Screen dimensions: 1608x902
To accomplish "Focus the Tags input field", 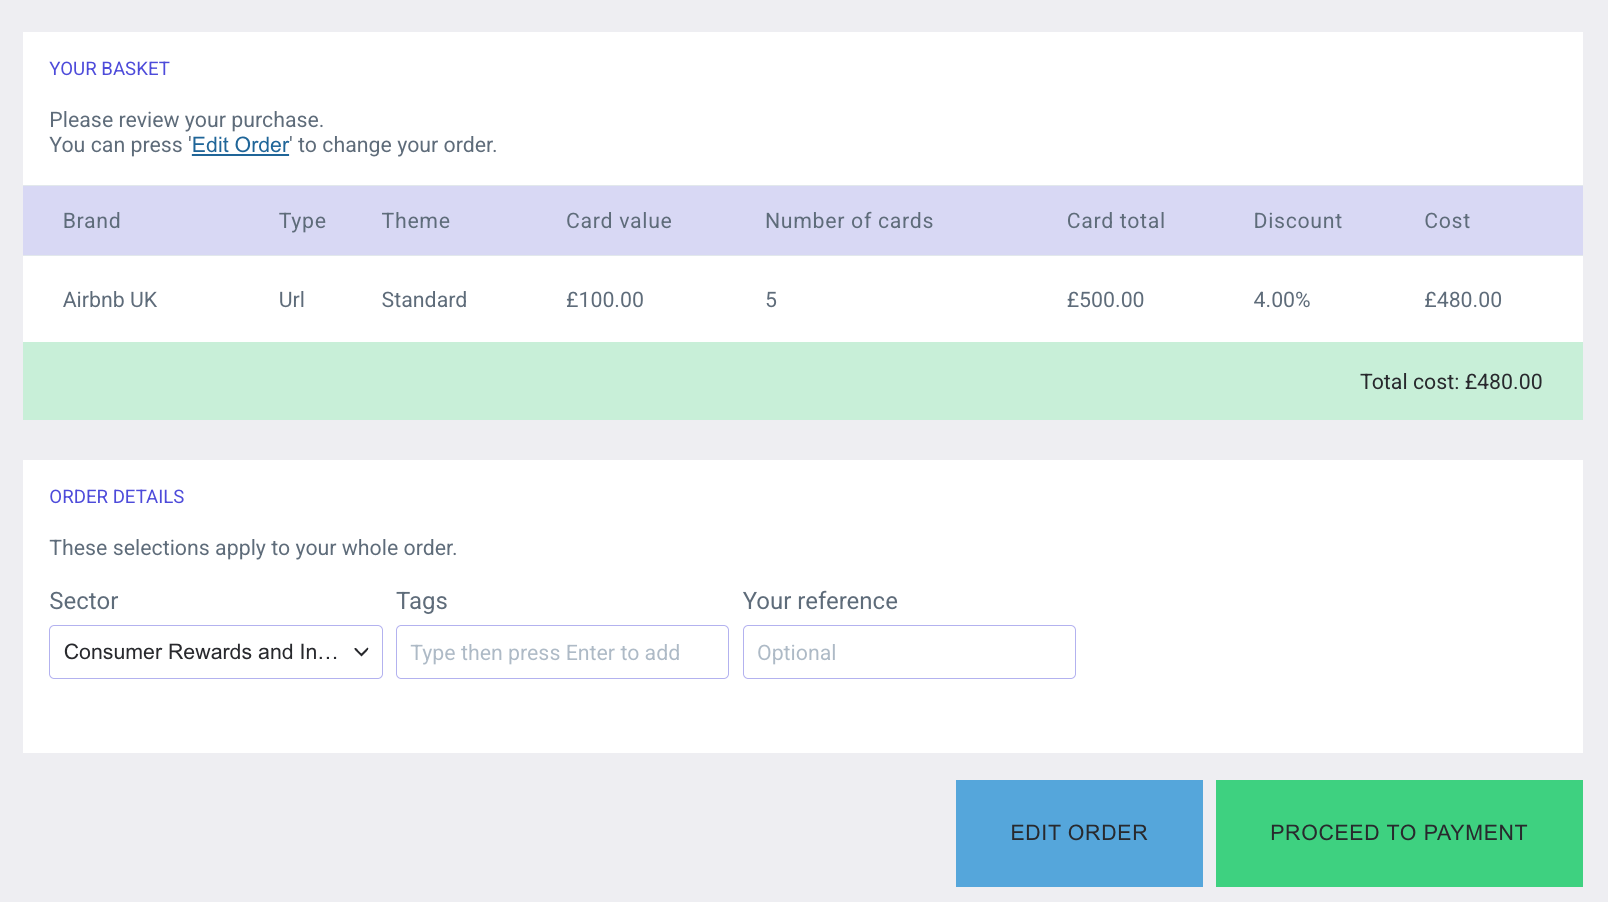I will [562, 652].
